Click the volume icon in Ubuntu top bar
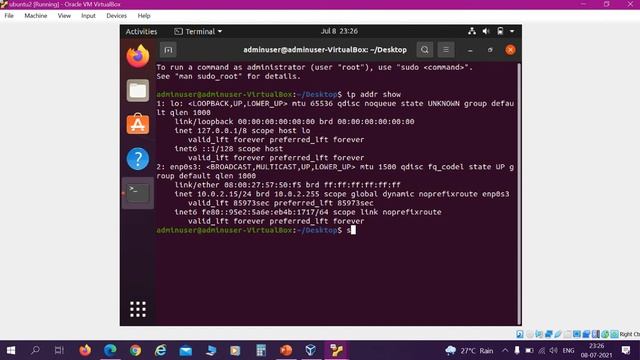640x360 pixels. (486, 31)
